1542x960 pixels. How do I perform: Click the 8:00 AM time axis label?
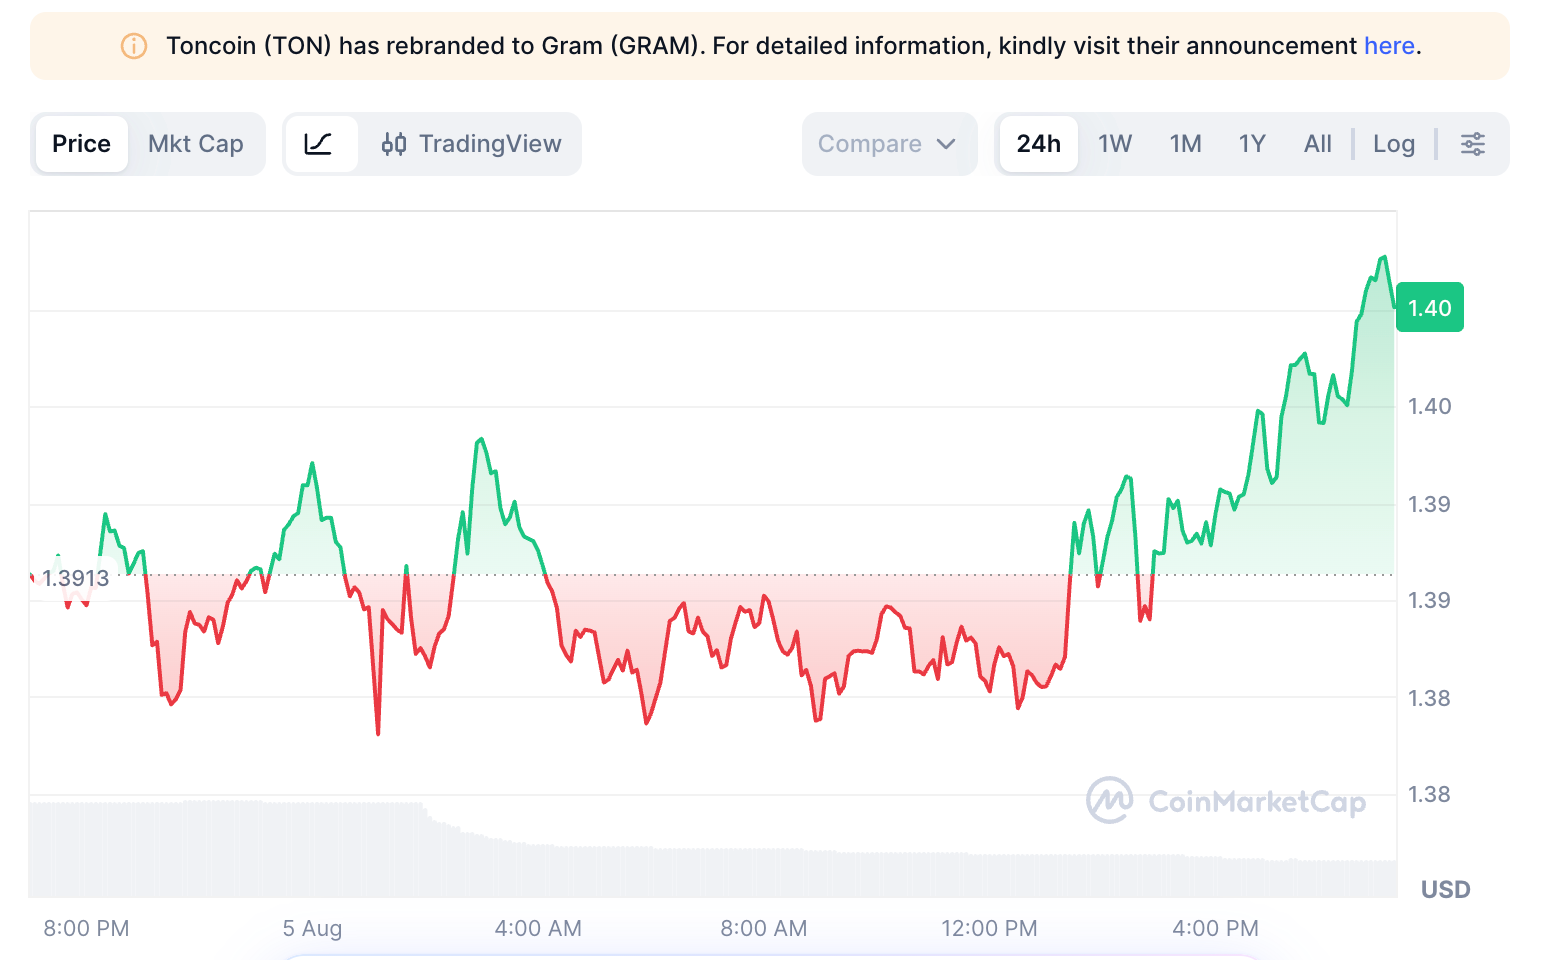[x=764, y=928]
